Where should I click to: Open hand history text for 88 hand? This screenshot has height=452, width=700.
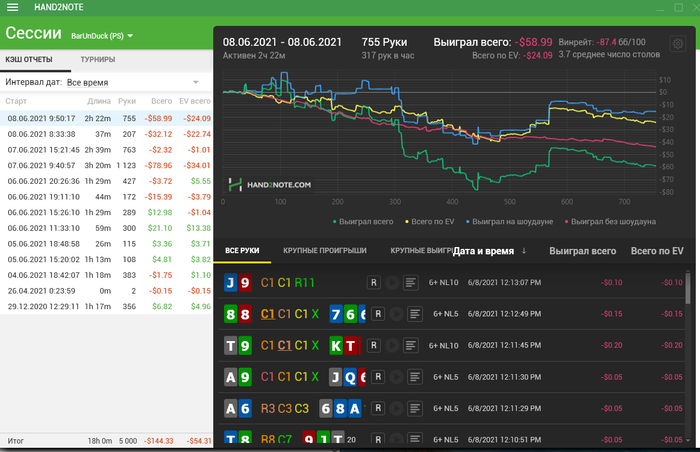(415, 314)
